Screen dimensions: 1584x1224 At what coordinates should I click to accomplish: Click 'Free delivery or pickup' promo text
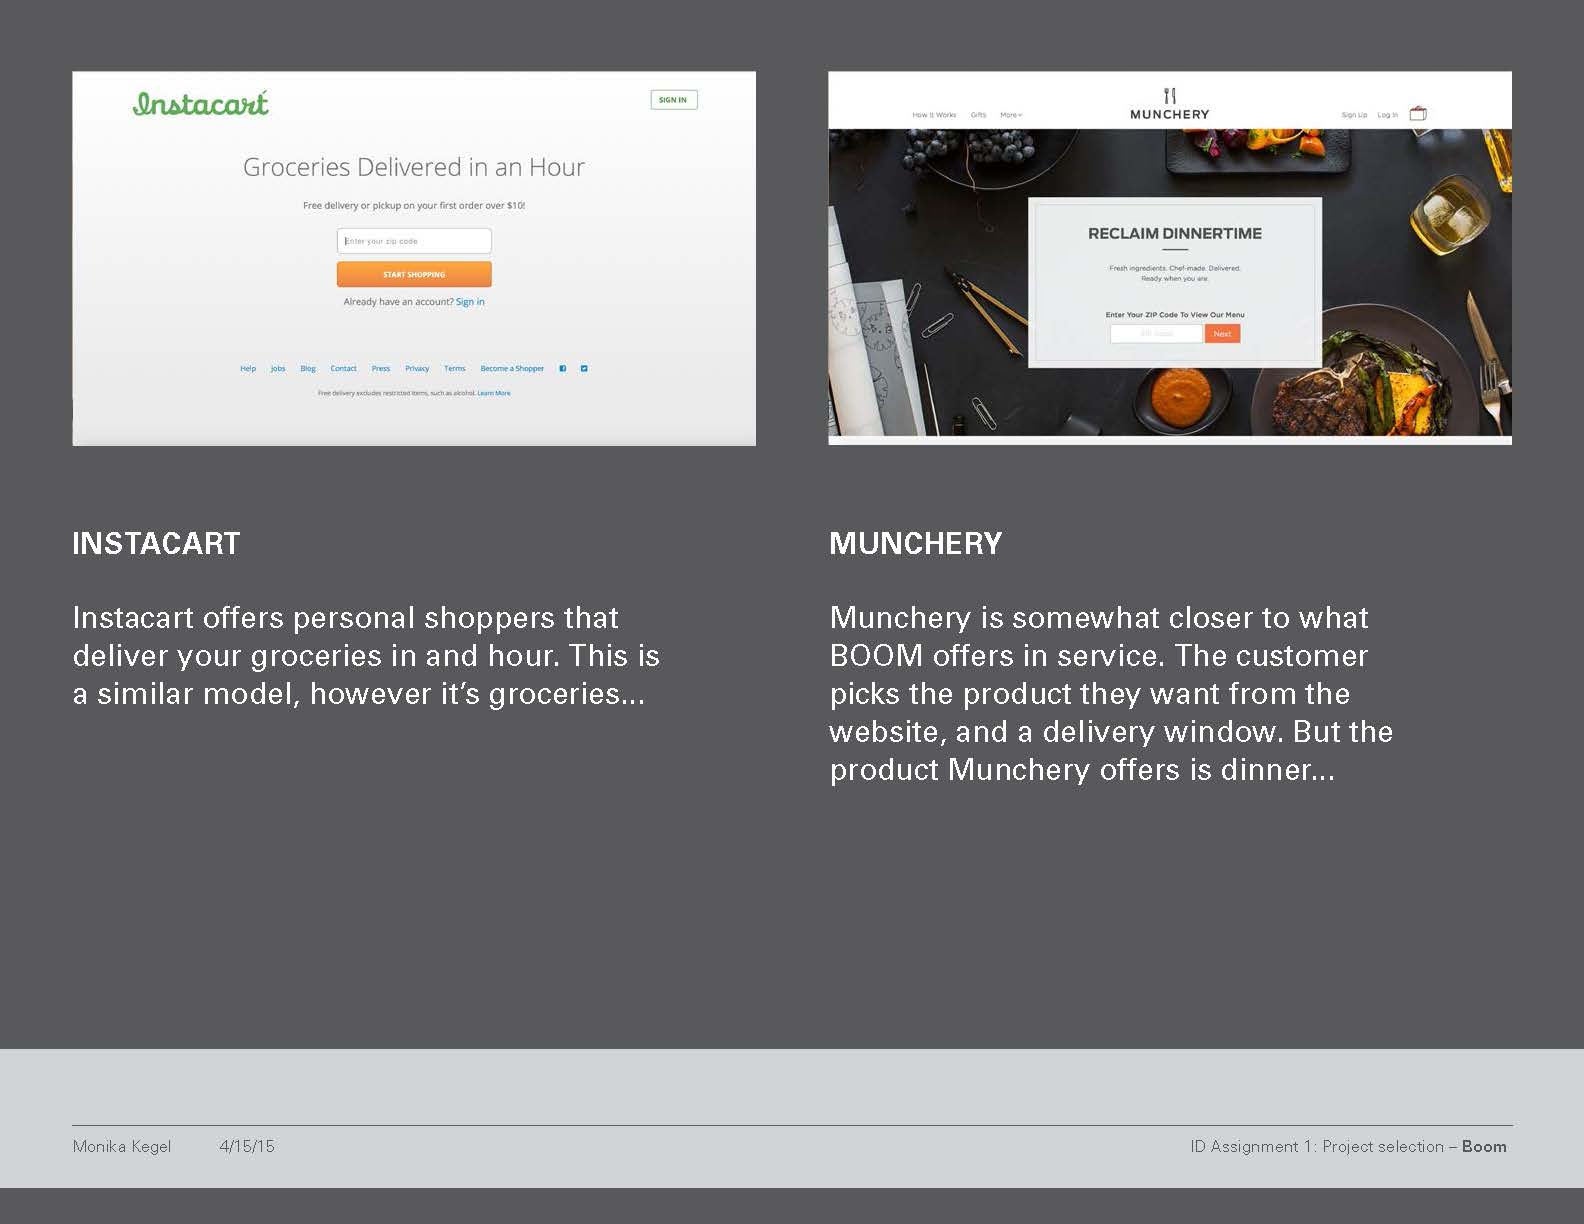414,205
